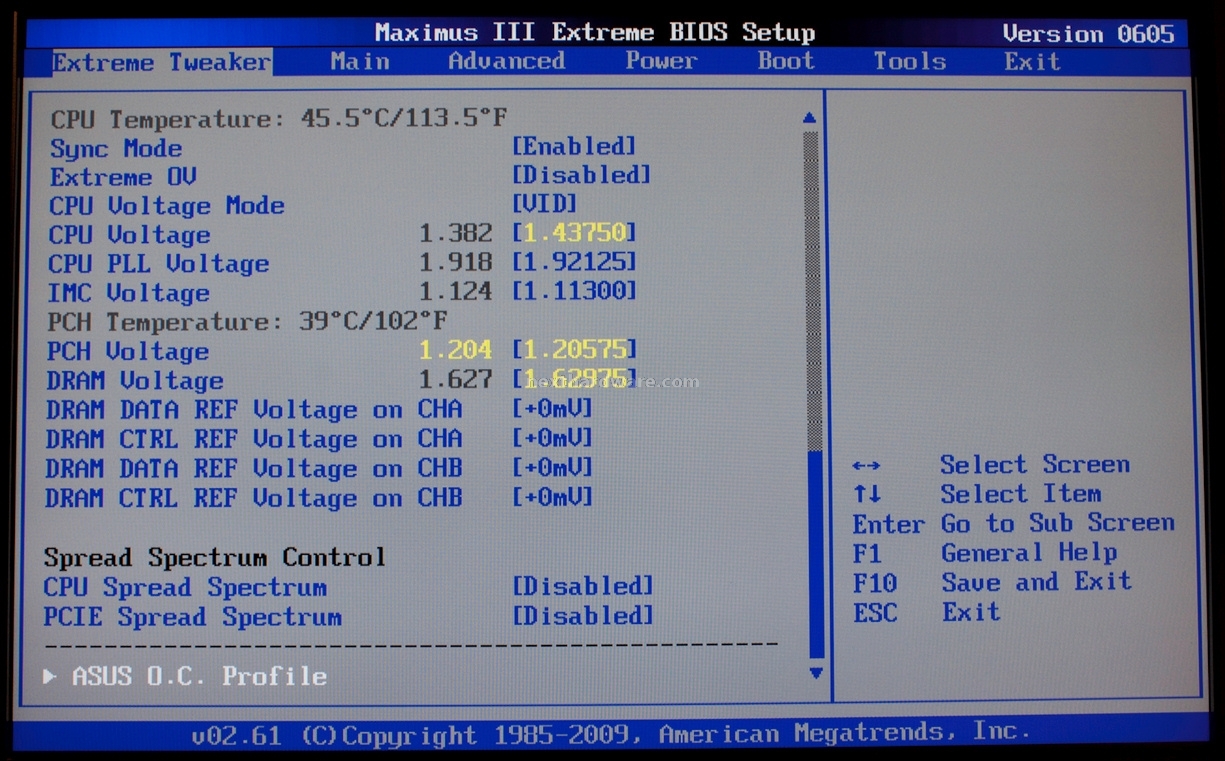Open the Tools tab

[x=909, y=61]
